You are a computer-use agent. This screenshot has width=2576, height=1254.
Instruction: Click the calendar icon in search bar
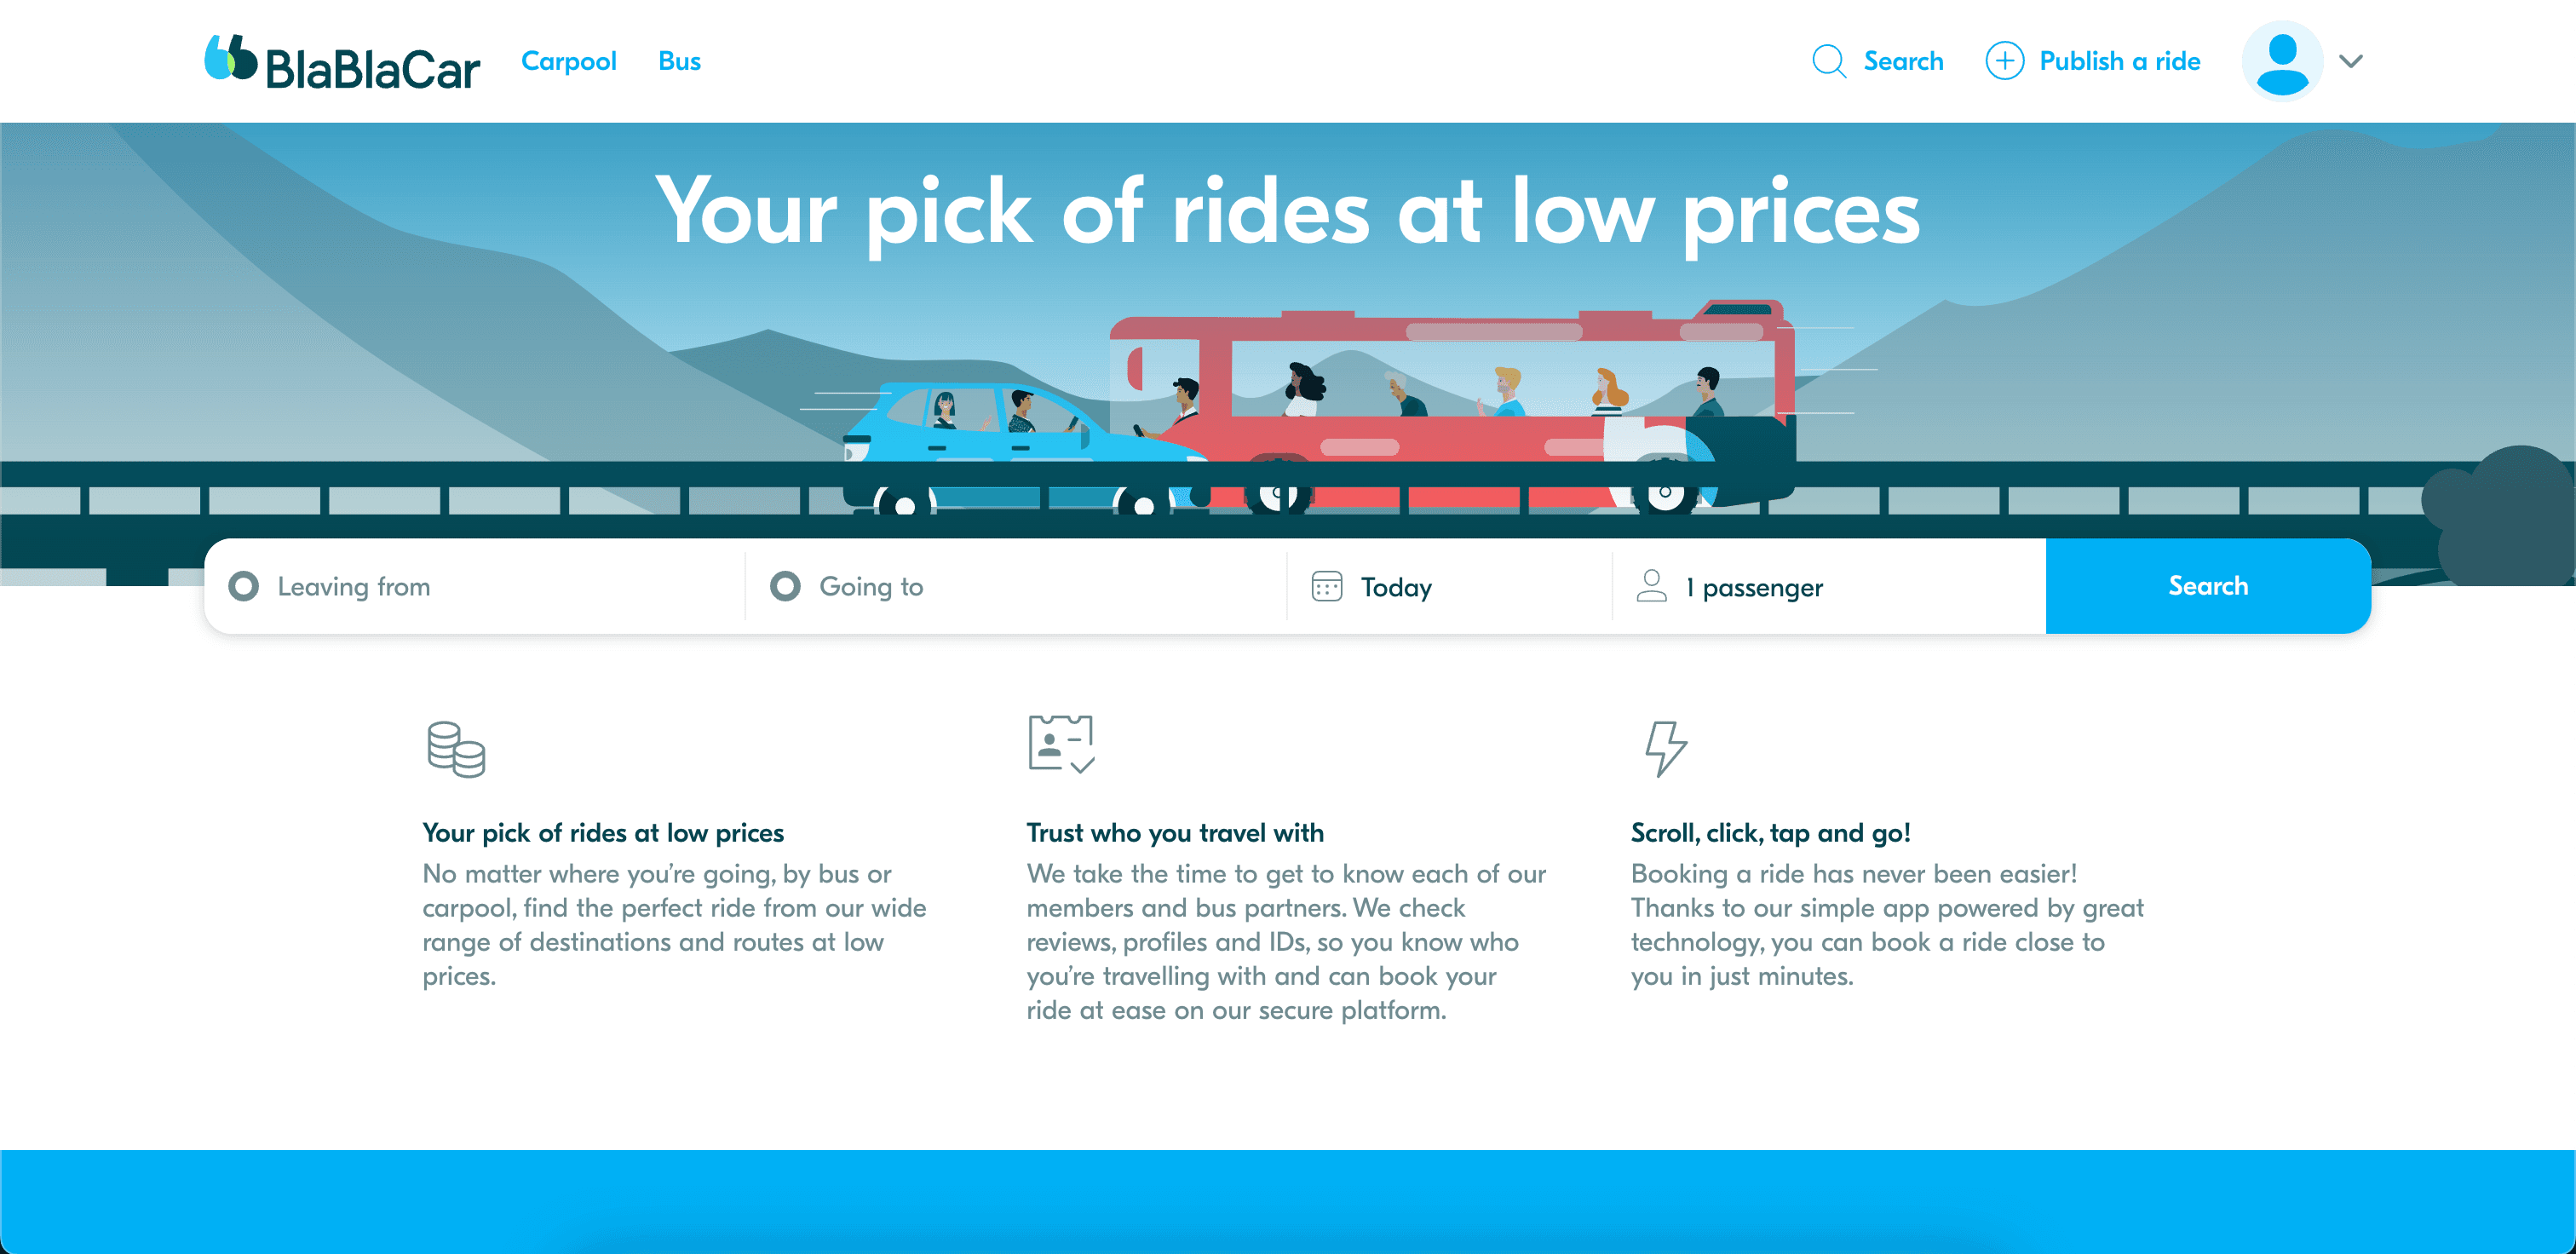[1326, 586]
